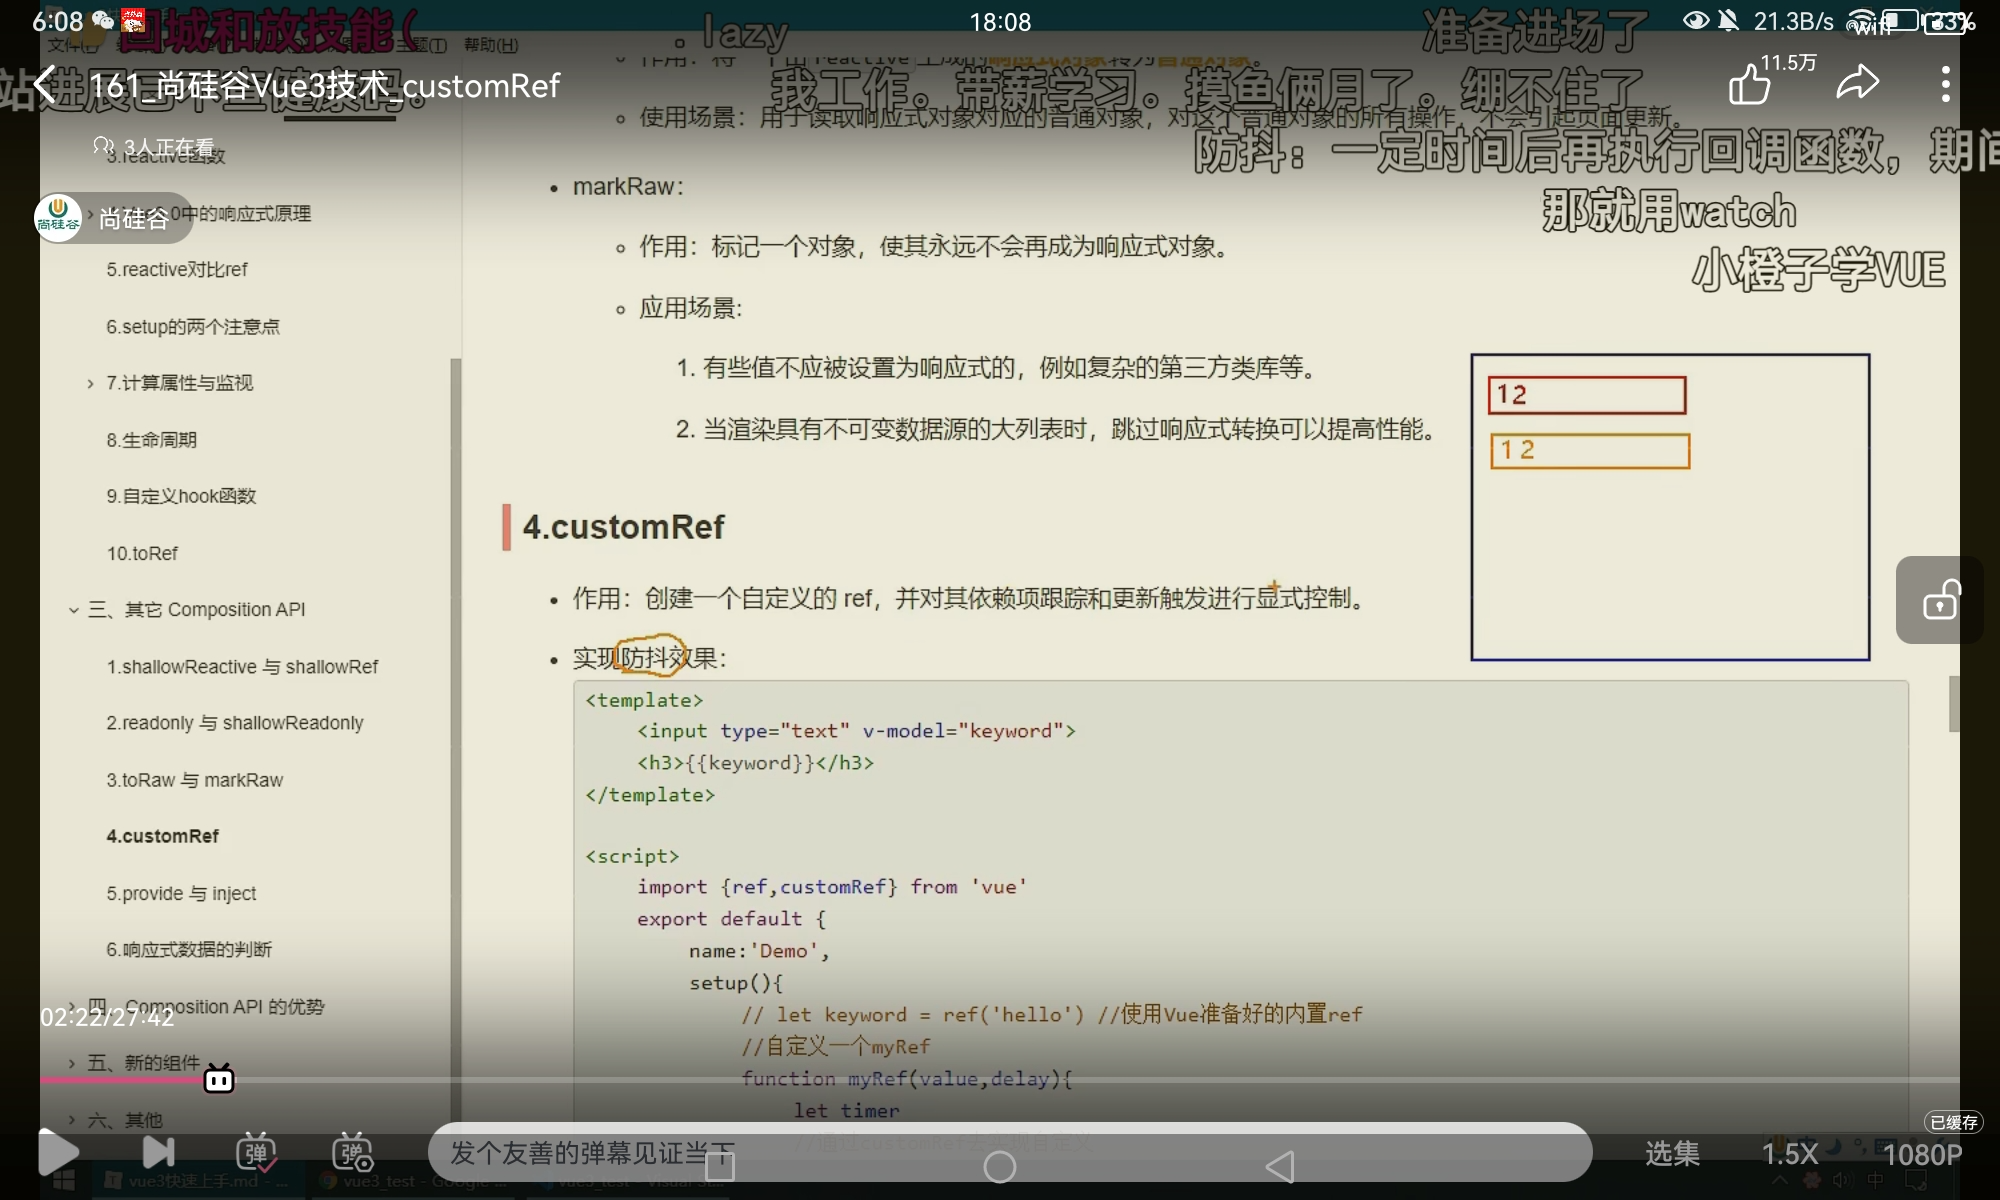Toggle danmaku comments on or off
Screen dimensions: 2000x1200
[256, 1153]
